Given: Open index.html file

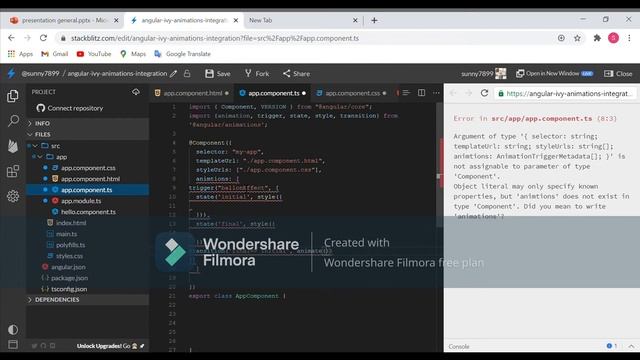Looking at the screenshot, I should point(71,223).
